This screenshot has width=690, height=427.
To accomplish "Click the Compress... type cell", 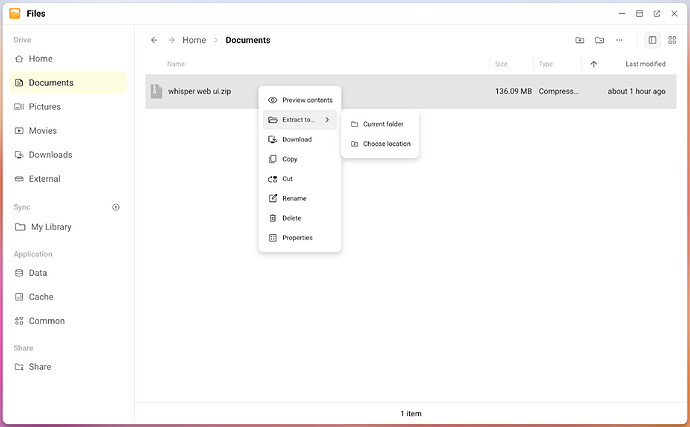I will pos(558,91).
